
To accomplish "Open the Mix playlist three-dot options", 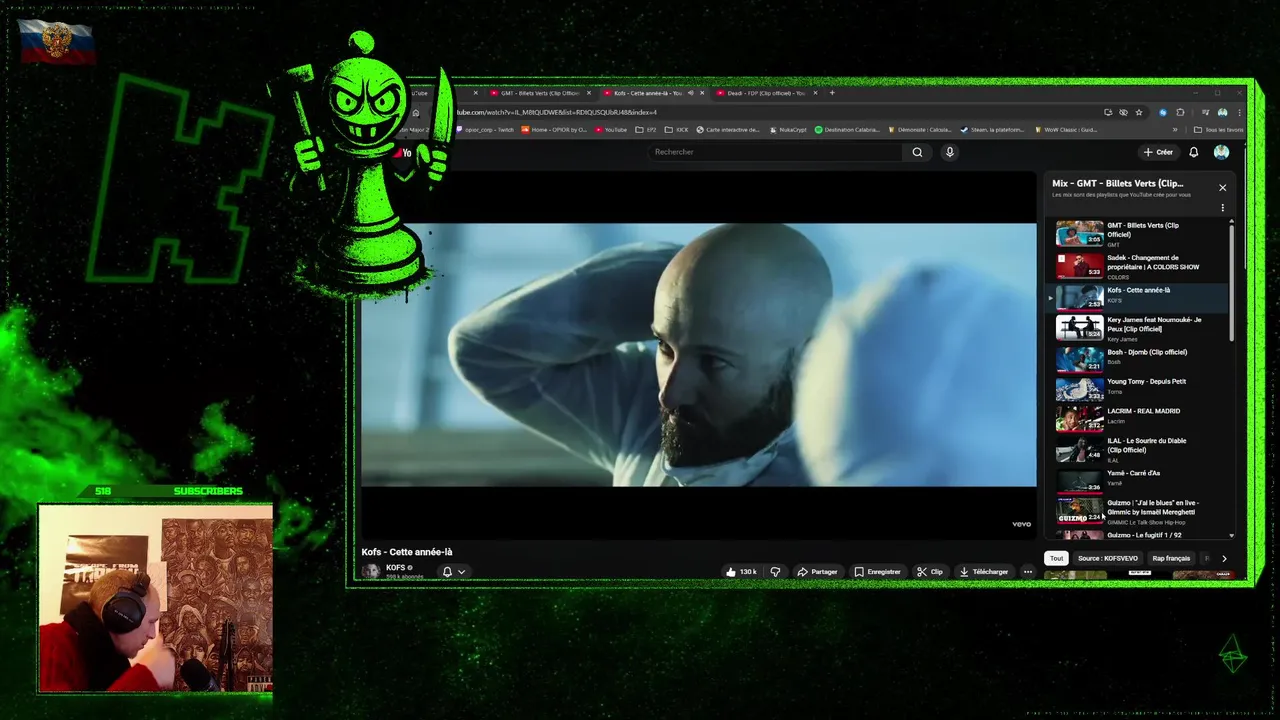I will coord(1222,208).
